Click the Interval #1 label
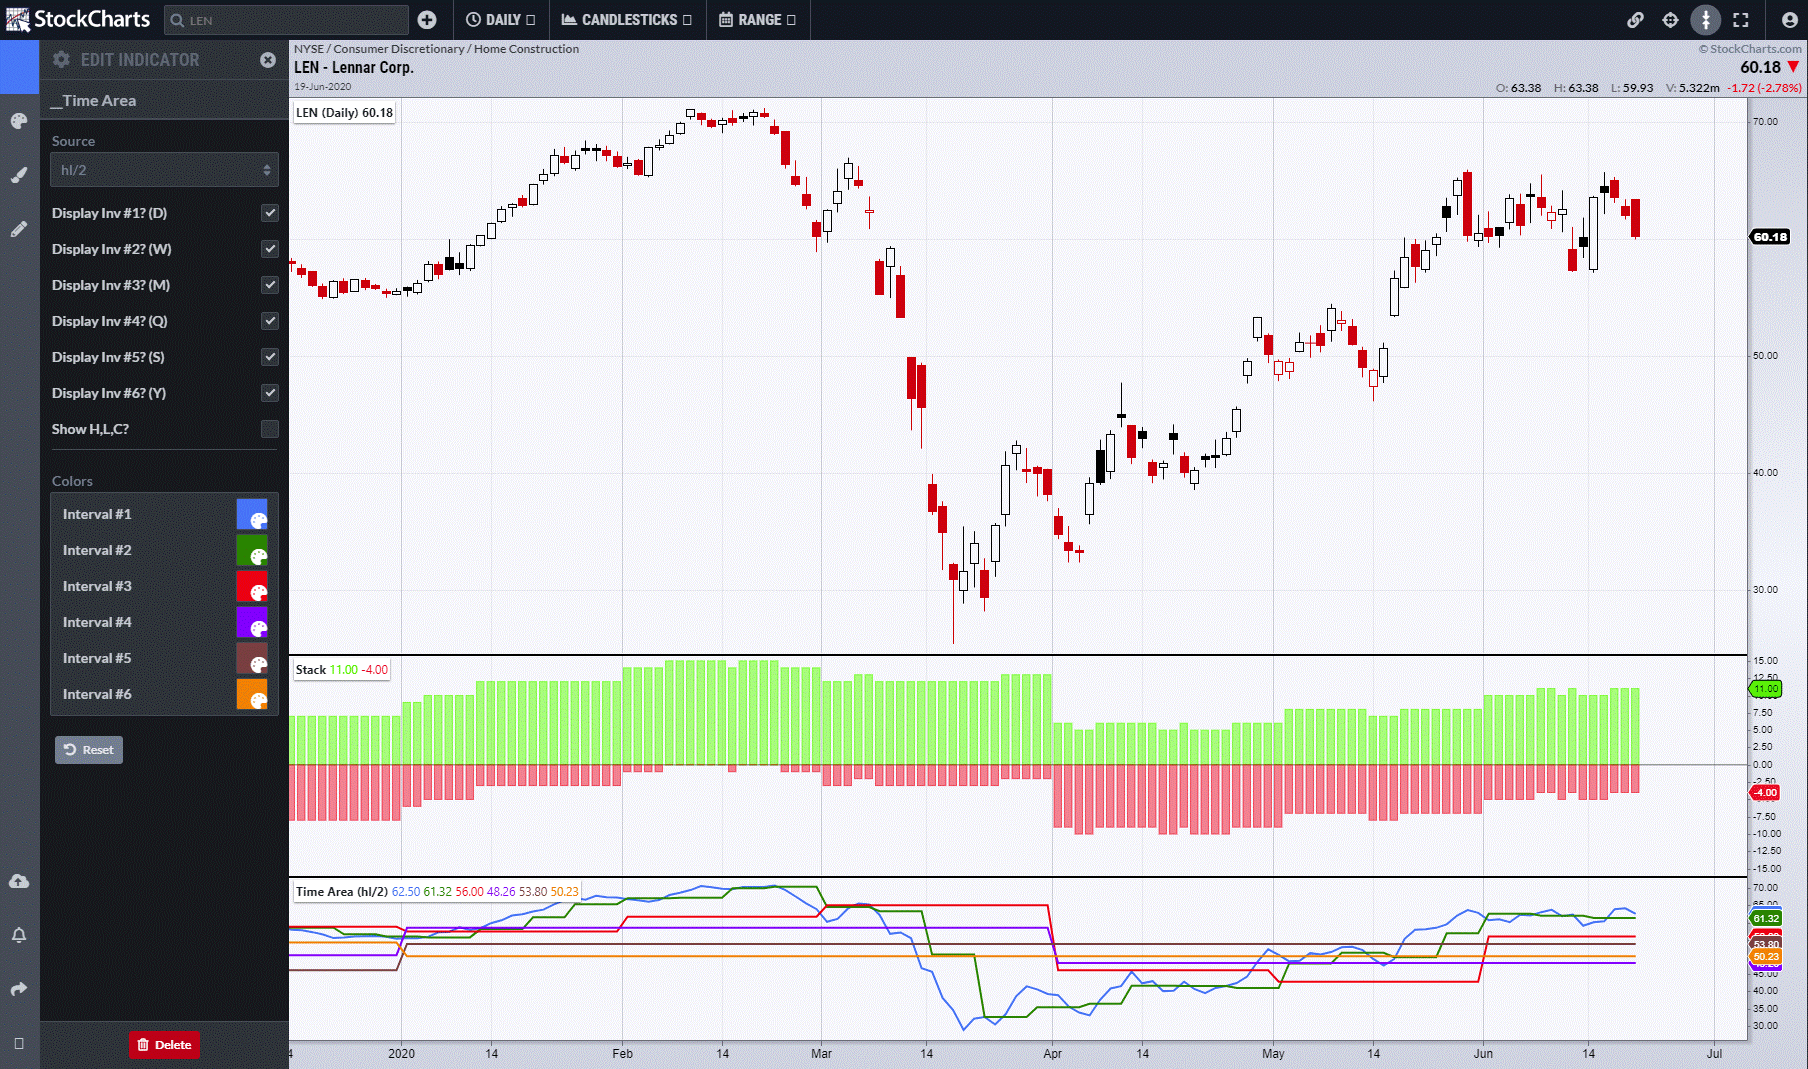The height and width of the screenshot is (1069, 1808). coord(97,514)
